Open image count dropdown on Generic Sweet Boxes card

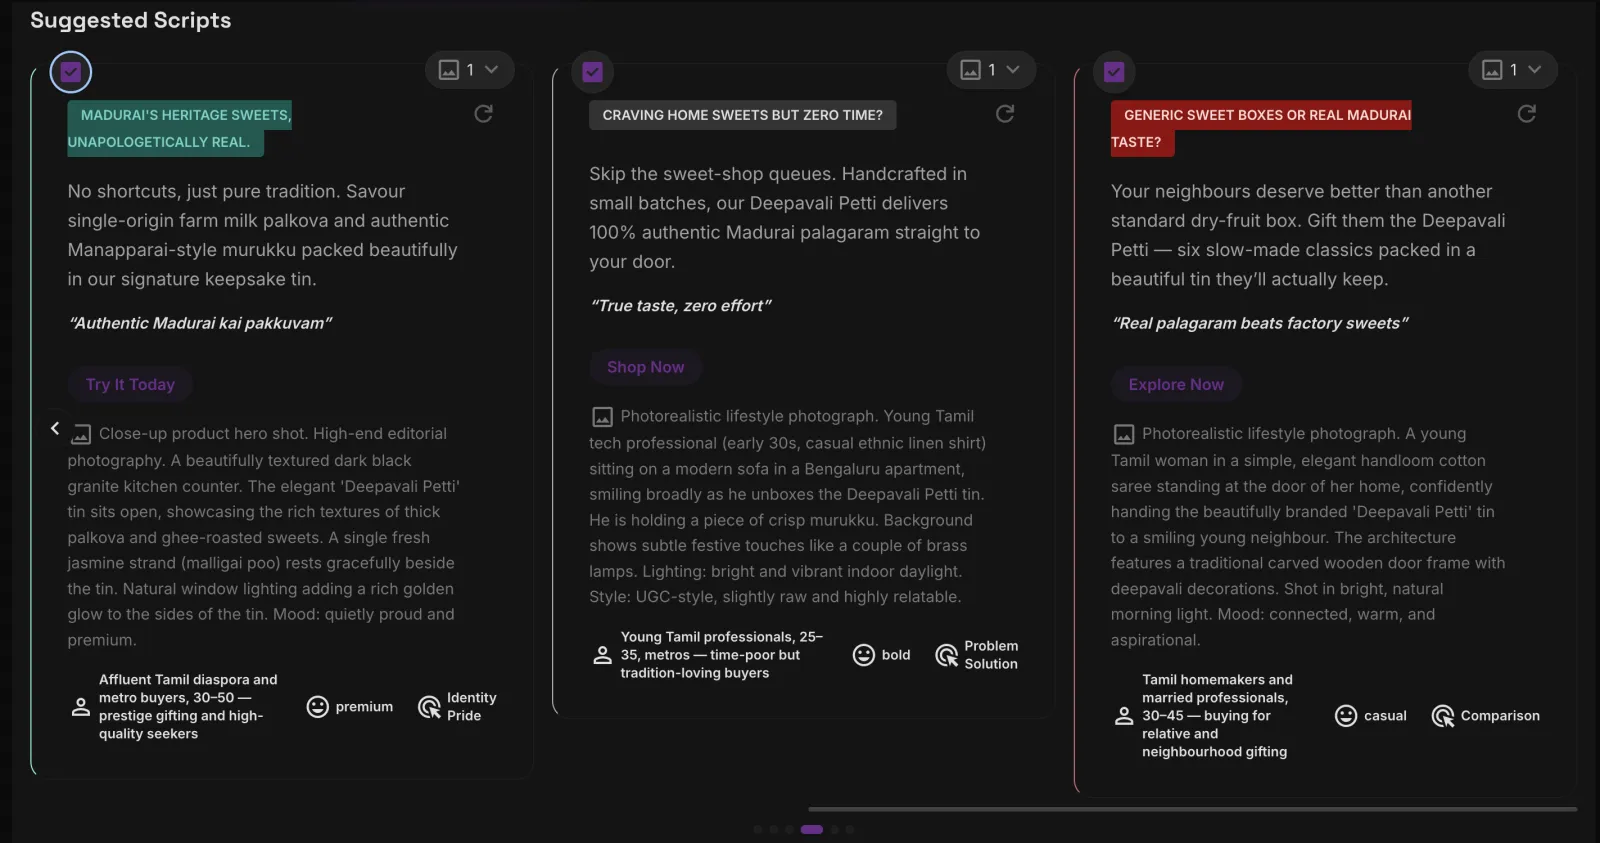click(x=1513, y=70)
